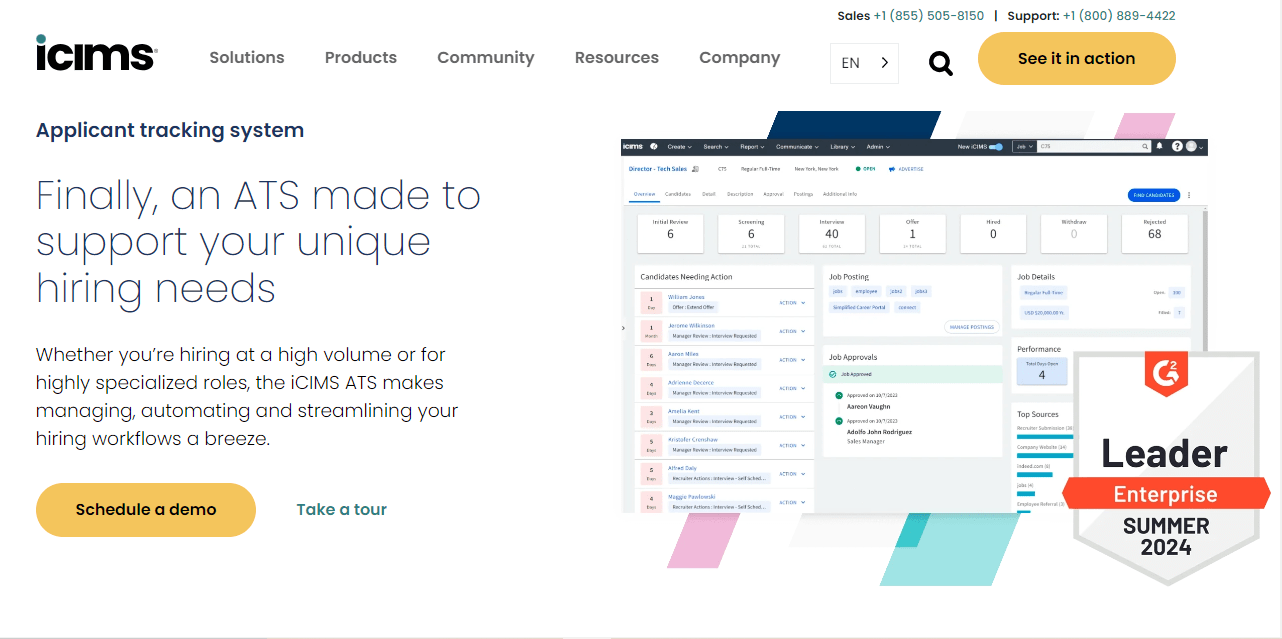Click the iCIMS logo in the site header

pyautogui.click(x=96, y=53)
